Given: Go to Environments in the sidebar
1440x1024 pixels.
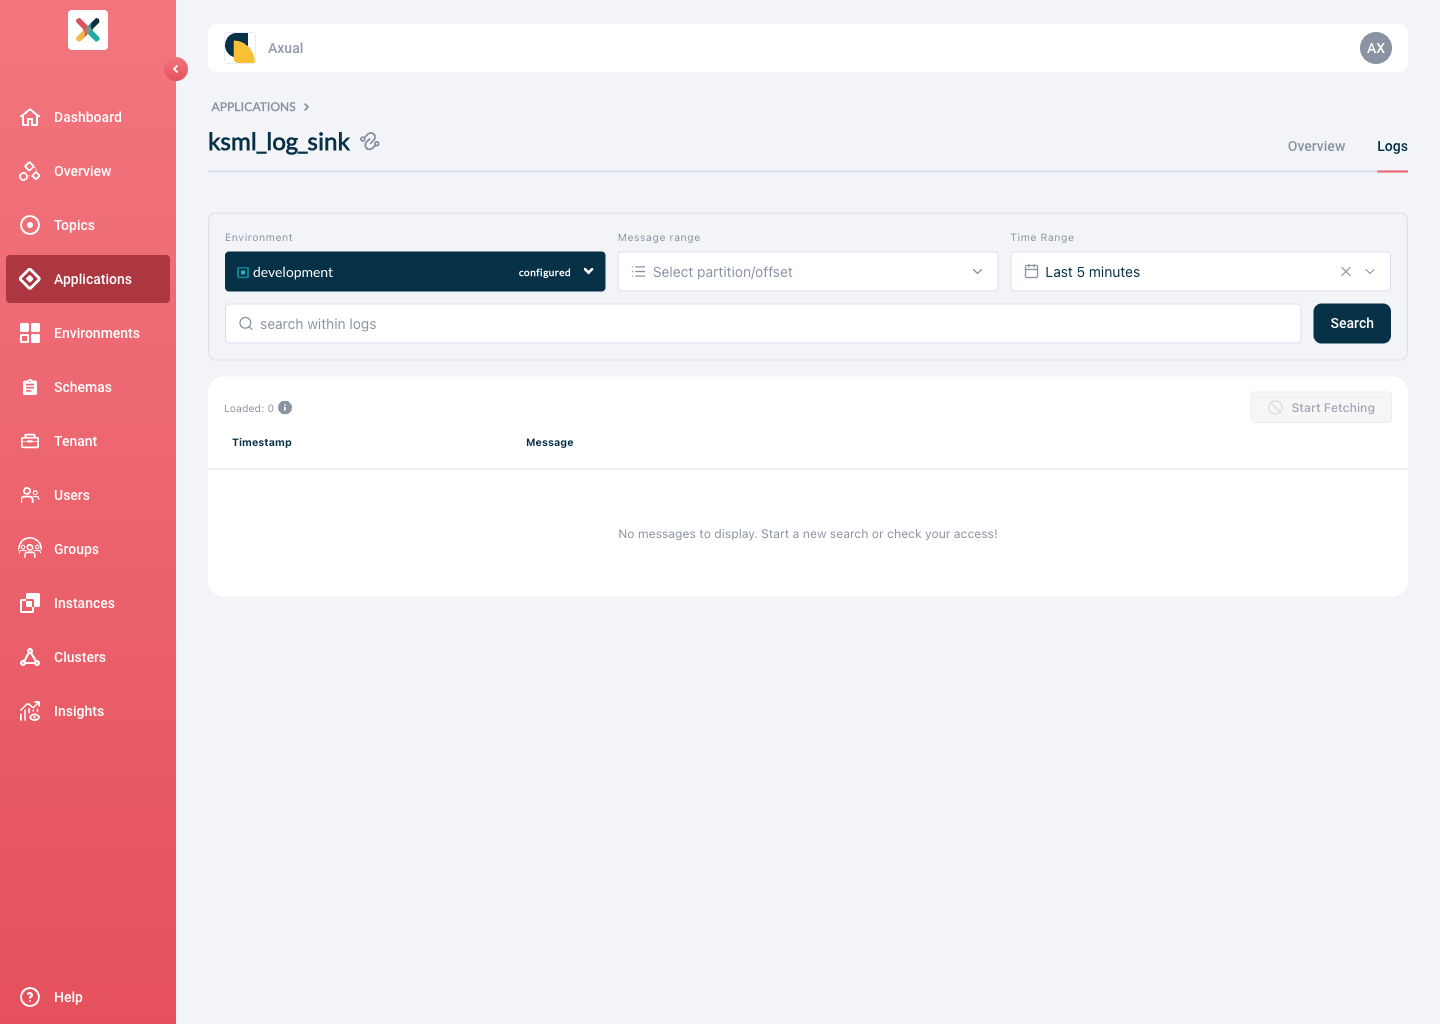Looking at the screenshot, I should tap(88, 333).
